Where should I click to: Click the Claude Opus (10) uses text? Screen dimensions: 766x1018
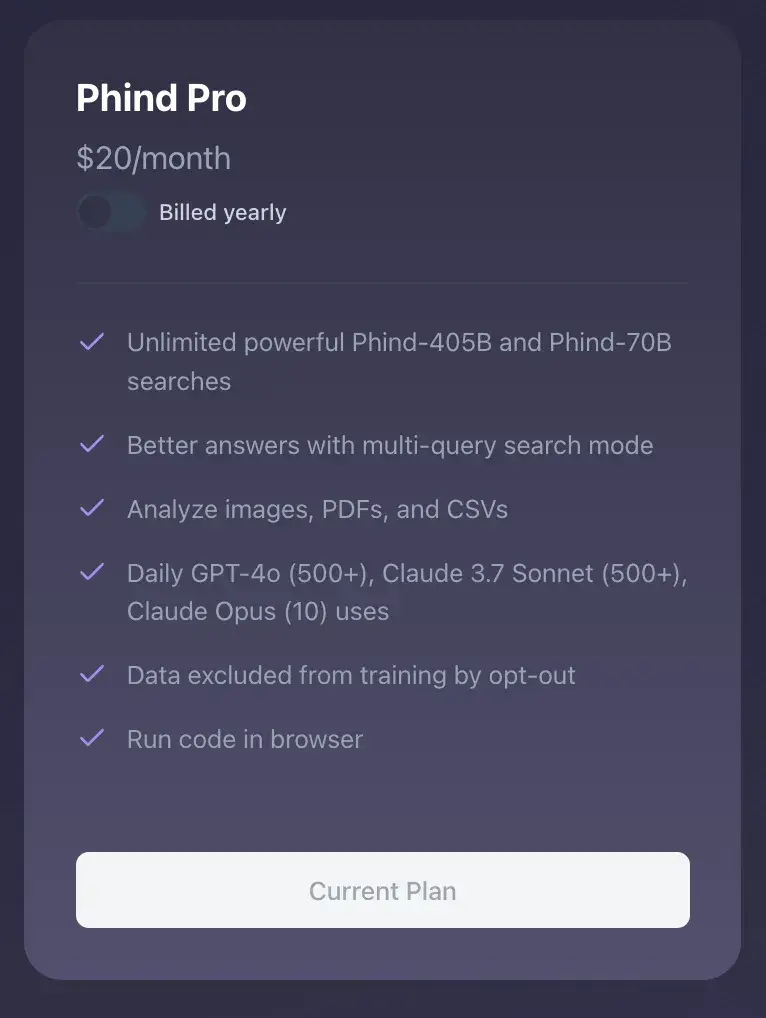(258, 612)
